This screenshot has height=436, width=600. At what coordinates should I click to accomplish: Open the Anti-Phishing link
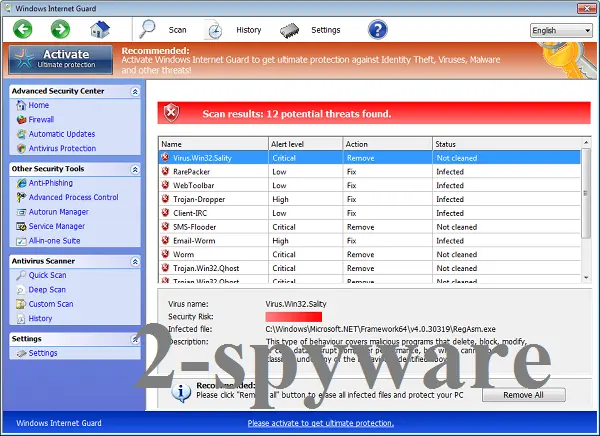coord(51,183)
